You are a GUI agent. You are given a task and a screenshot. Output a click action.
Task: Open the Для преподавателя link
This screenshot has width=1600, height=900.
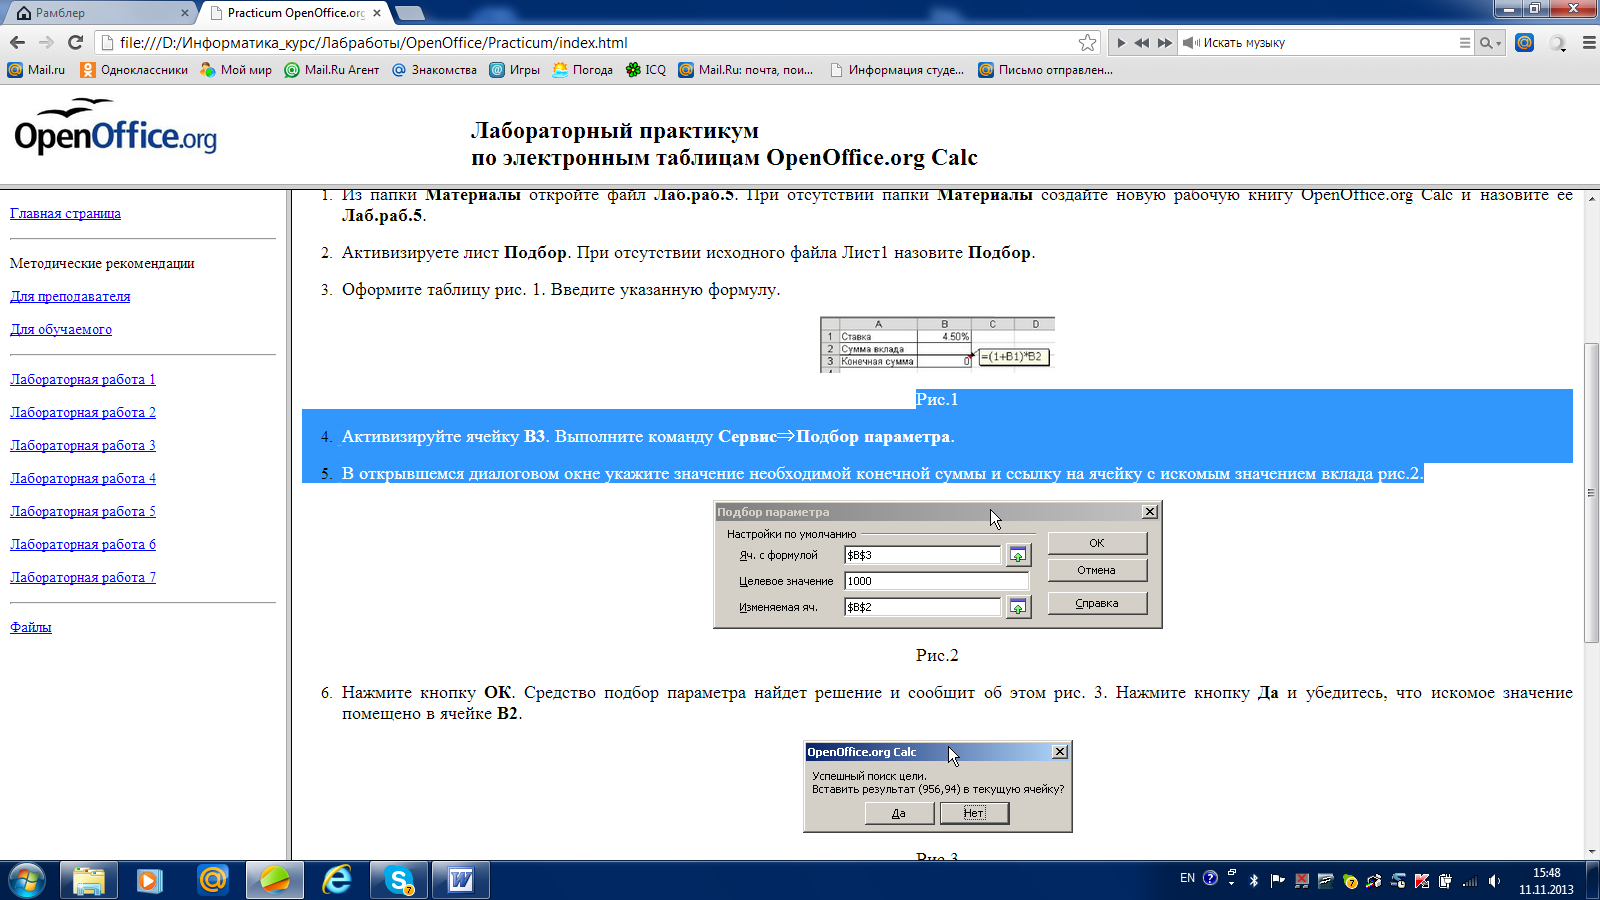(70, 296)
